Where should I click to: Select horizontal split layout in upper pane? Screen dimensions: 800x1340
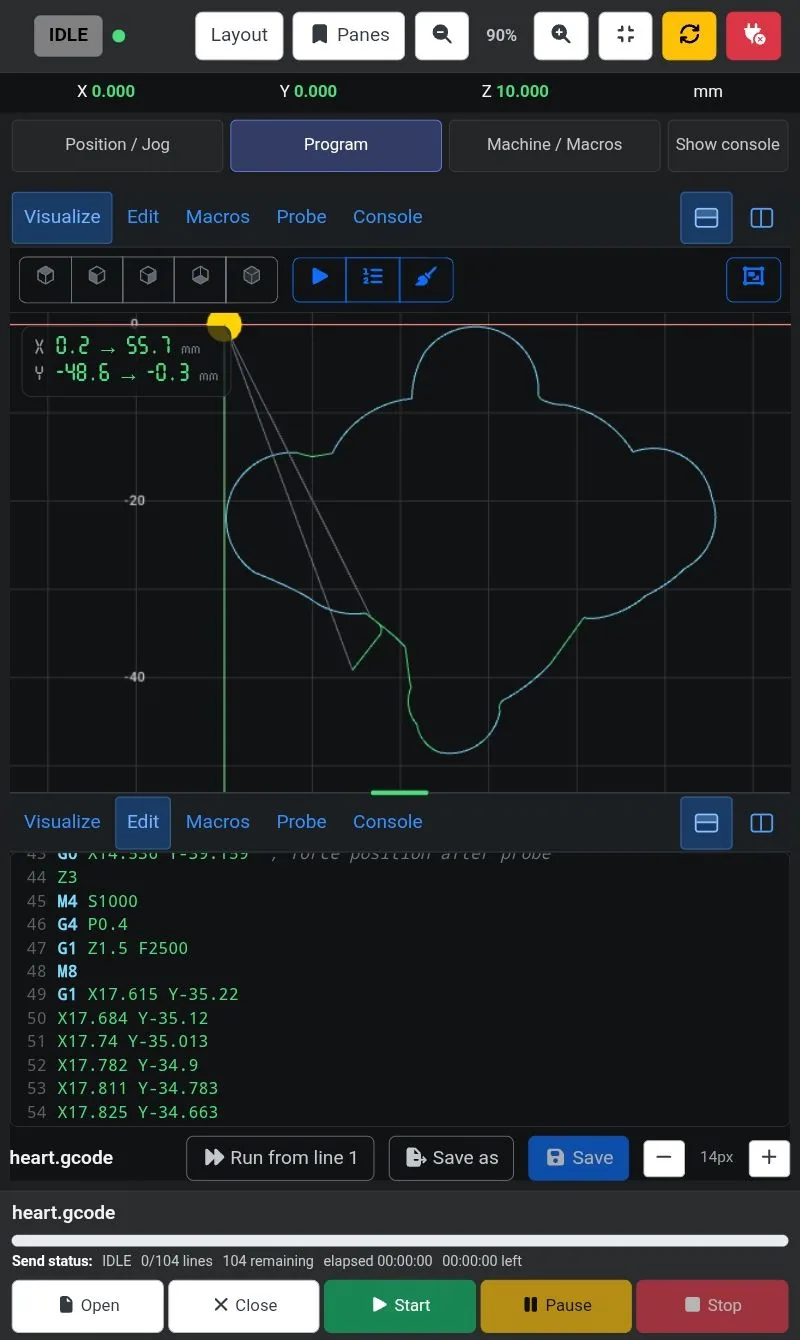(x=706, y=218)
